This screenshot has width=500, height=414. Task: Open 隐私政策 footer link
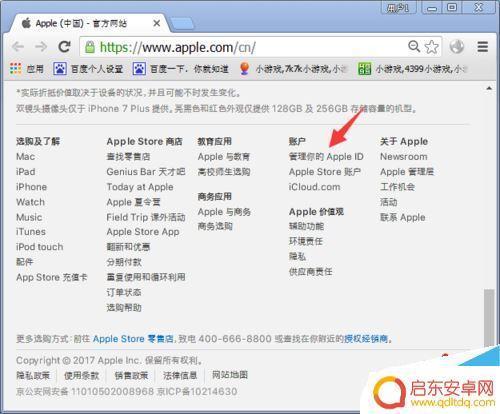click(33, 376)
